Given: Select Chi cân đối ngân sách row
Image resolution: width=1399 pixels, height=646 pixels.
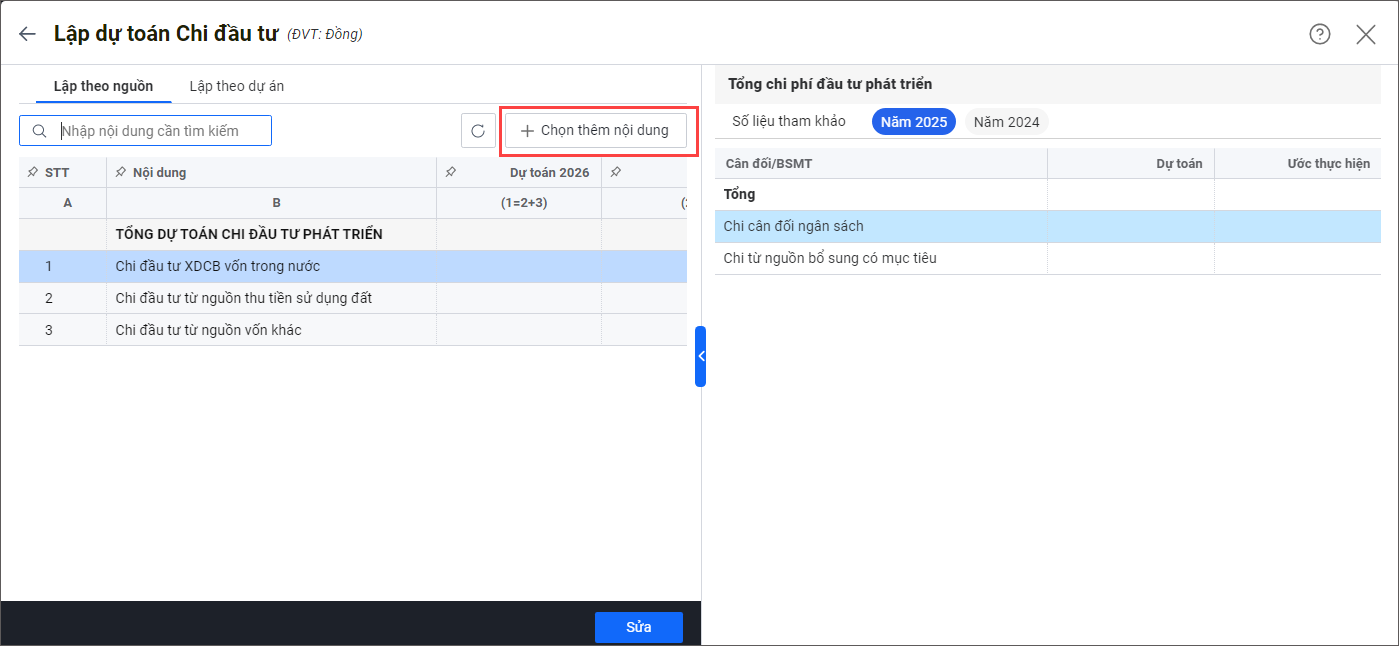Looking at the screenshot, I should click(793, 226).
